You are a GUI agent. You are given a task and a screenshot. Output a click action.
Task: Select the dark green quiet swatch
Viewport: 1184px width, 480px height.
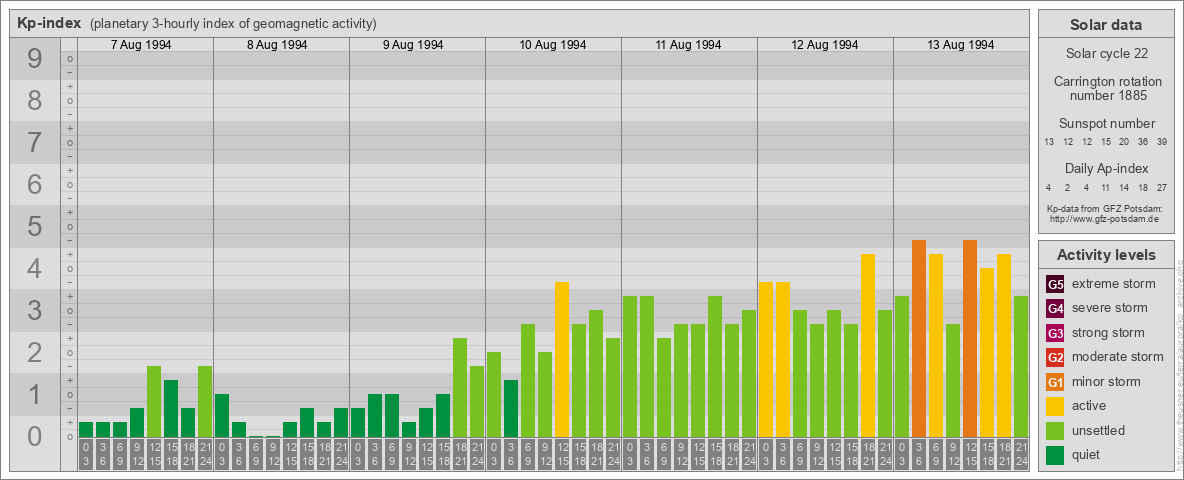pos(1055,454)
